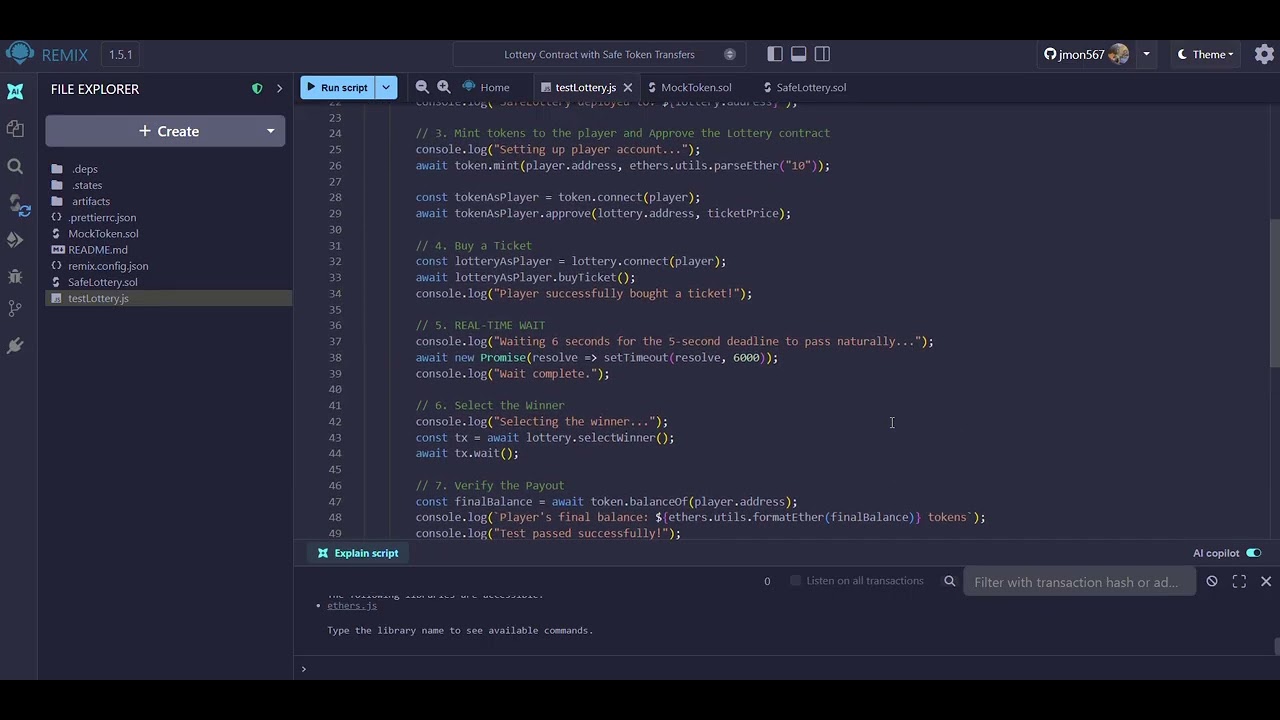Zoom out the editor font
The width and height of the screenshot is (1280, 720).
click(x=422, y=87)
